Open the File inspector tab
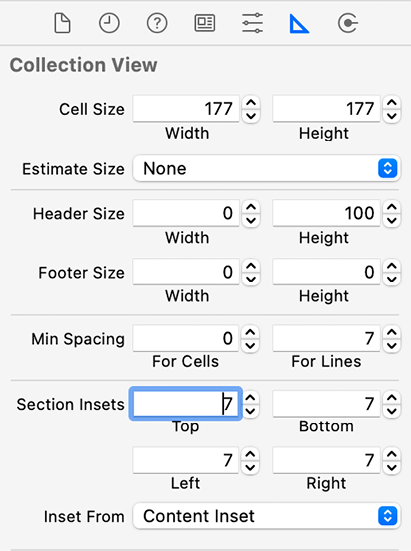411x551 pixels. pyautogui.click(x=63, y=23)
